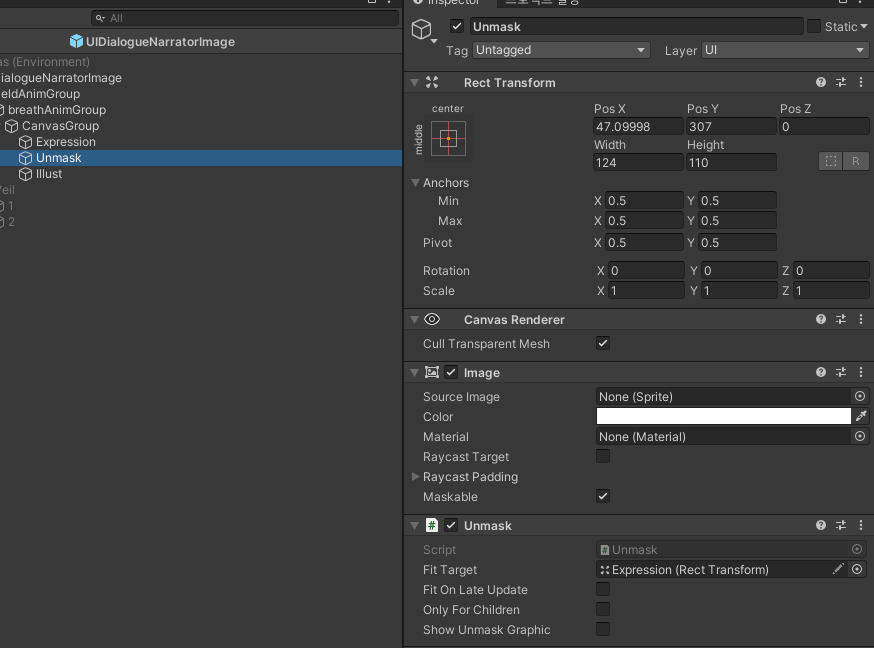
Task: Click the UIDialogueNarratorImage prefab header
Action: point(161,41)
